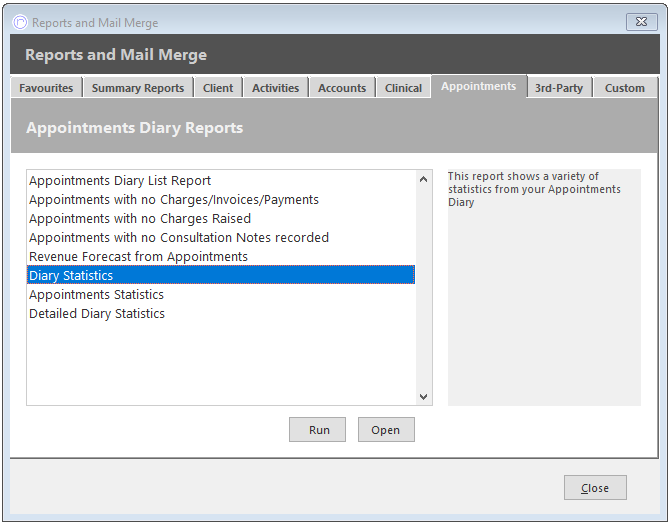Image resolution: width=671 pixels, height=525 pixels.
Task: Select Detailed Diary Statistics report
Action: pyautogui.click(x=221, y=313)
